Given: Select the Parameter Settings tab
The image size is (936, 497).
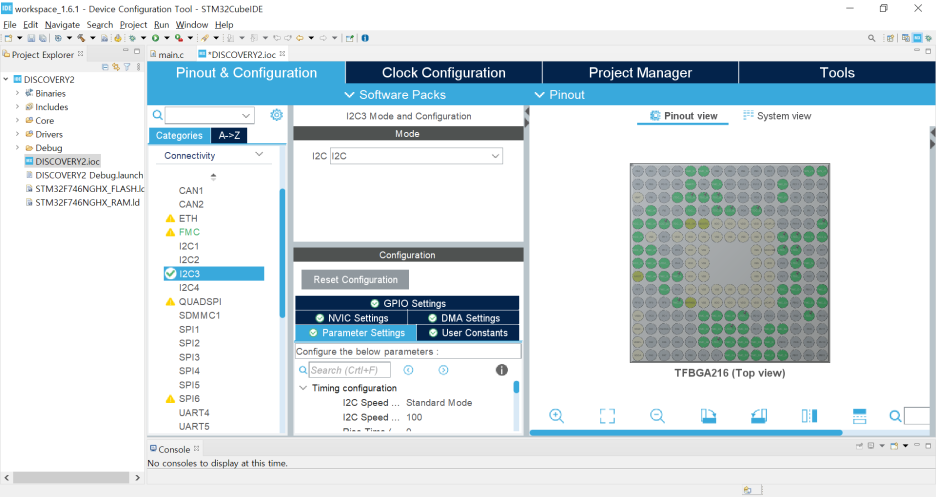Looking at the screenshot, I should [356, 333].
